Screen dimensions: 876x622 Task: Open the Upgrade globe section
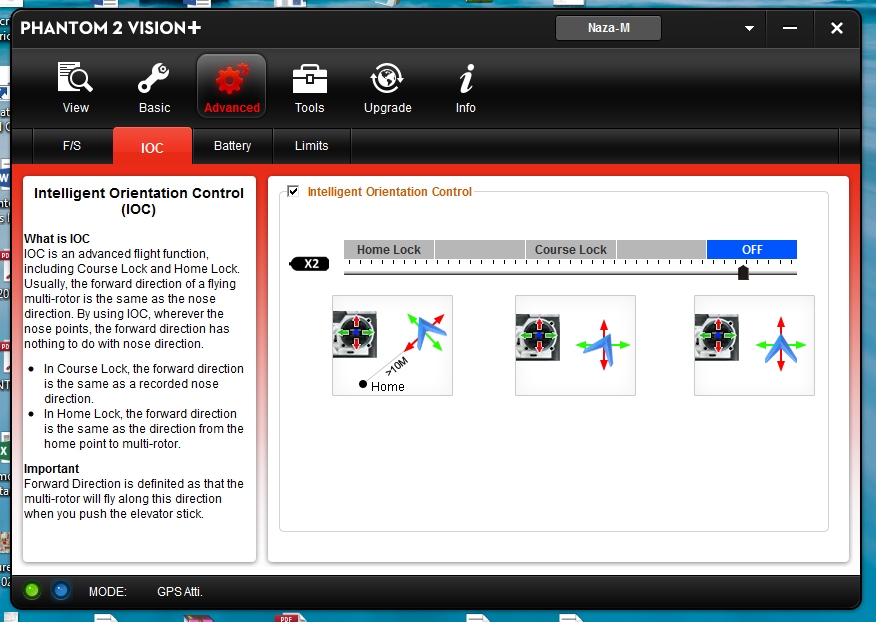[x=388, y=87]
